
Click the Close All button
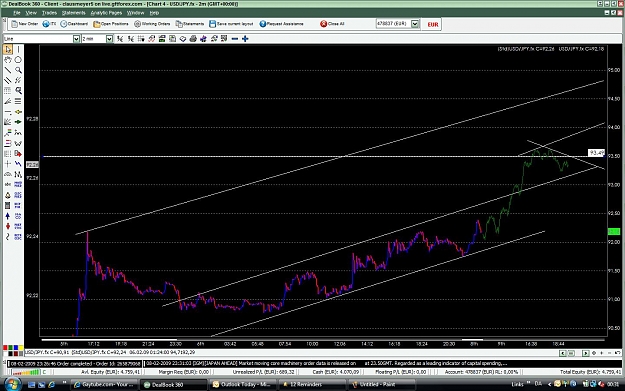332,24
